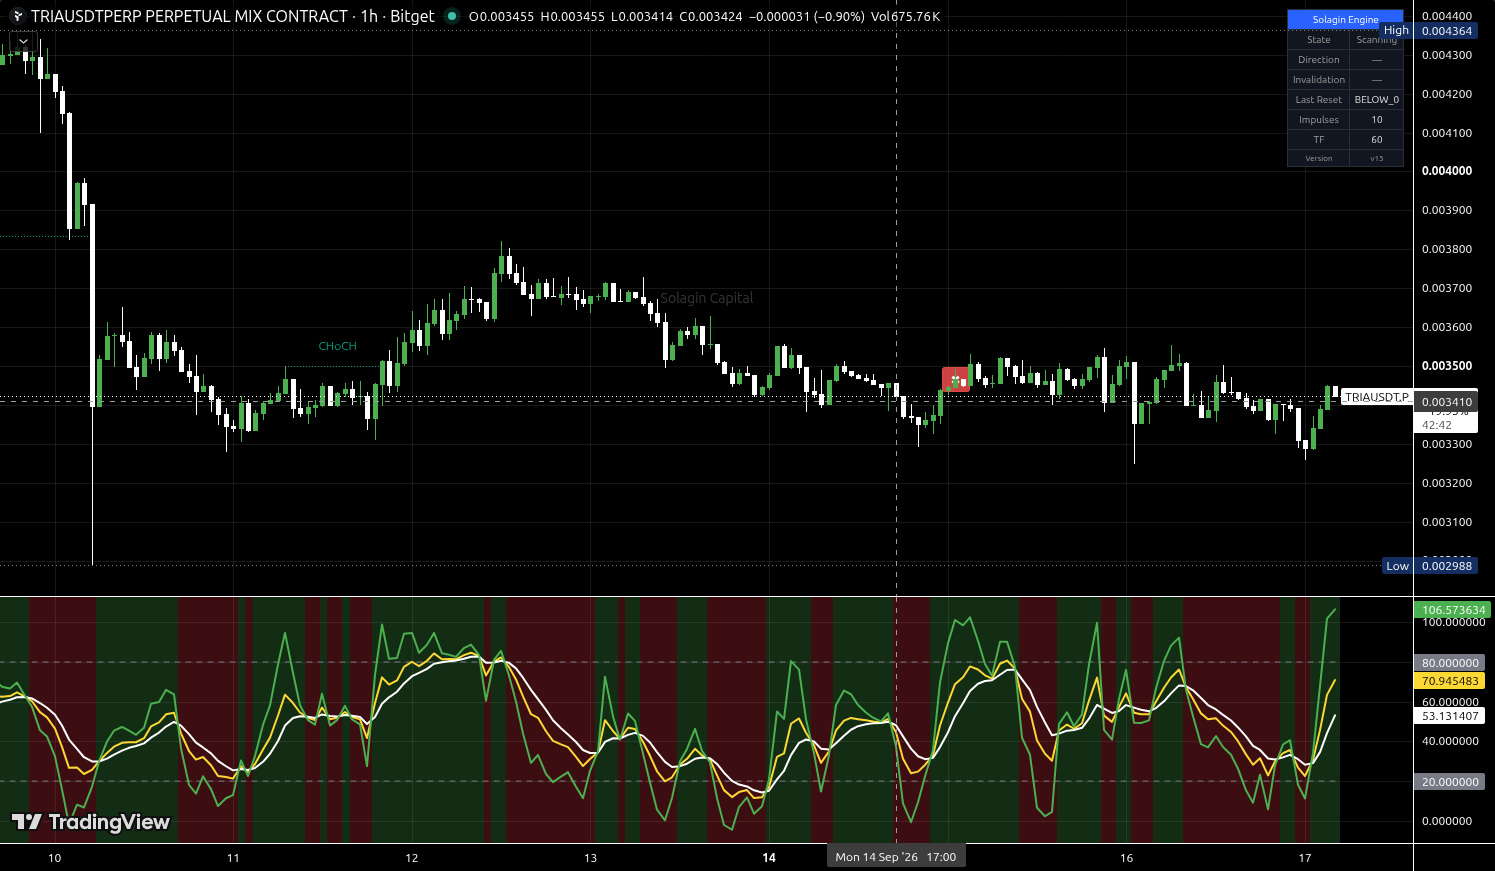Click the green market status dot
The image size is (1495, 871).
click(452, 16)
